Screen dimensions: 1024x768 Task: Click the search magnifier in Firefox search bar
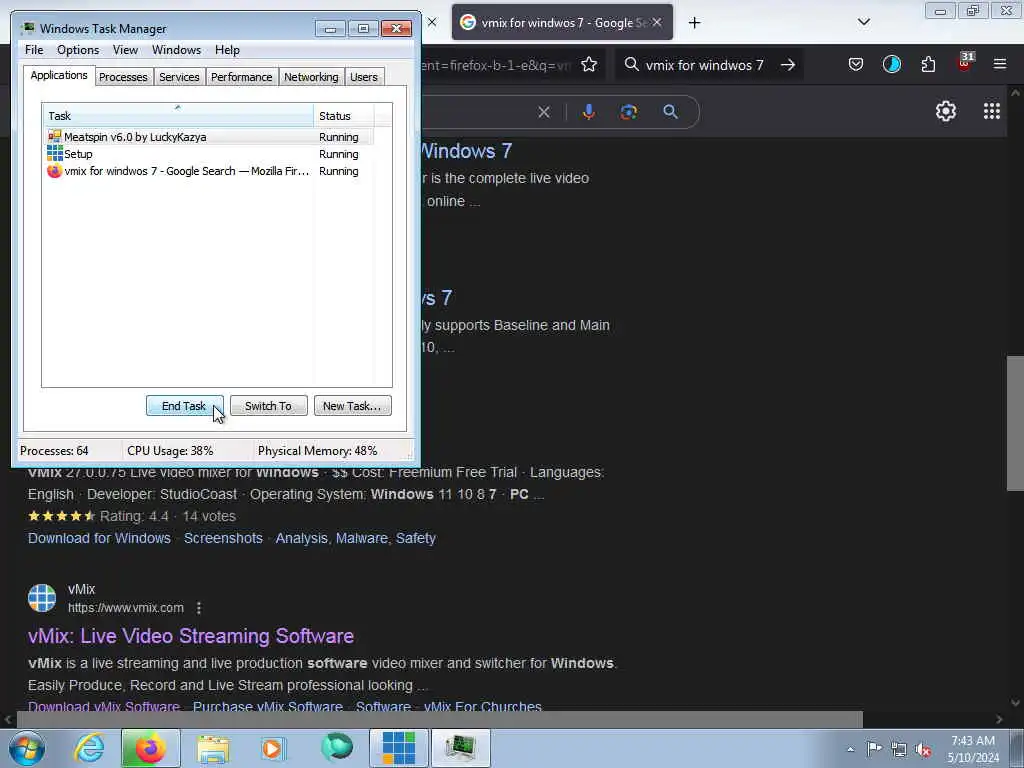[x=631, y=65]
